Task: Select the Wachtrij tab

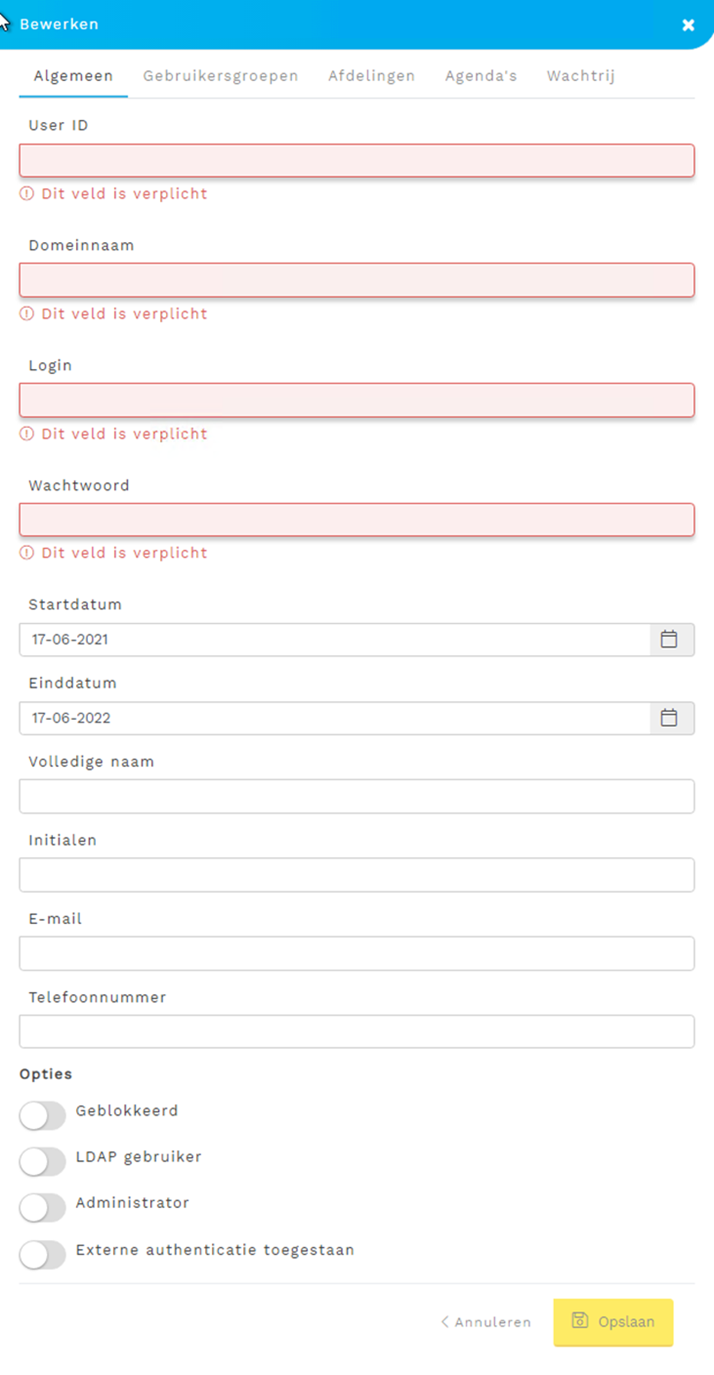Action: tap(580, 76)
